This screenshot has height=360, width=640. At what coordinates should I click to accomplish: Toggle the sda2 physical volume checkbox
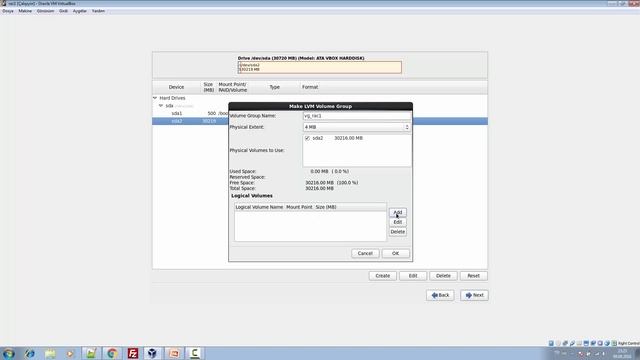pos(307,138)
